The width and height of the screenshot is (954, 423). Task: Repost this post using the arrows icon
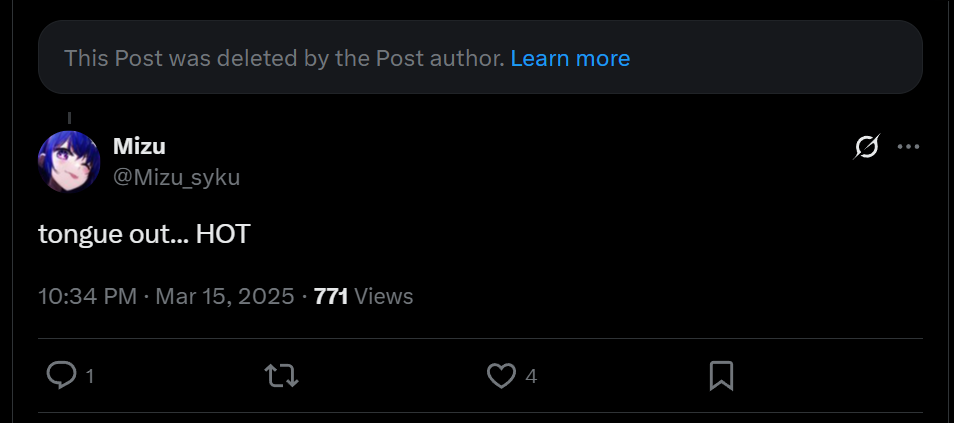point(281,376)
